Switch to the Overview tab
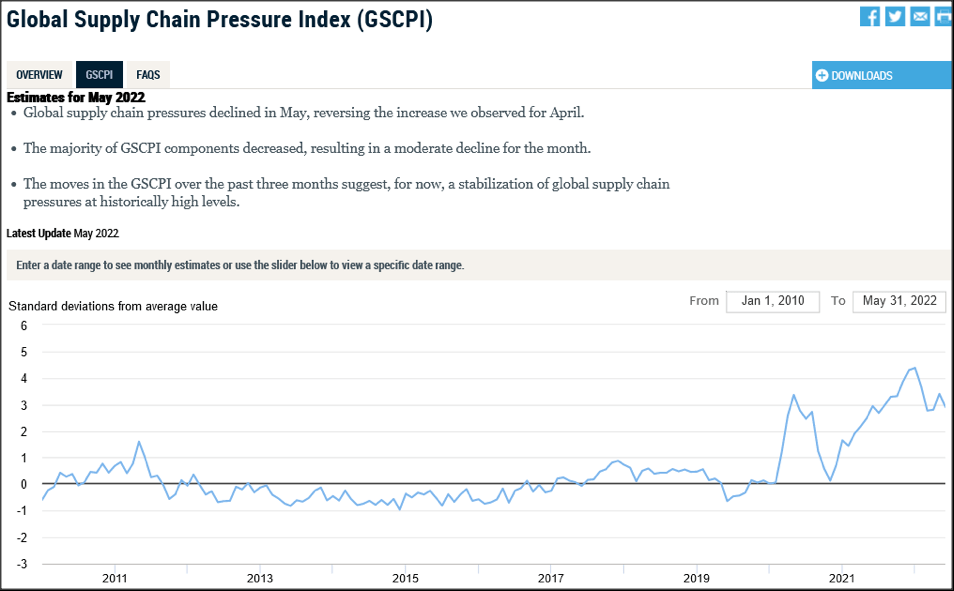The width and height of the screenshot is (954, 591). coord(39,75)
